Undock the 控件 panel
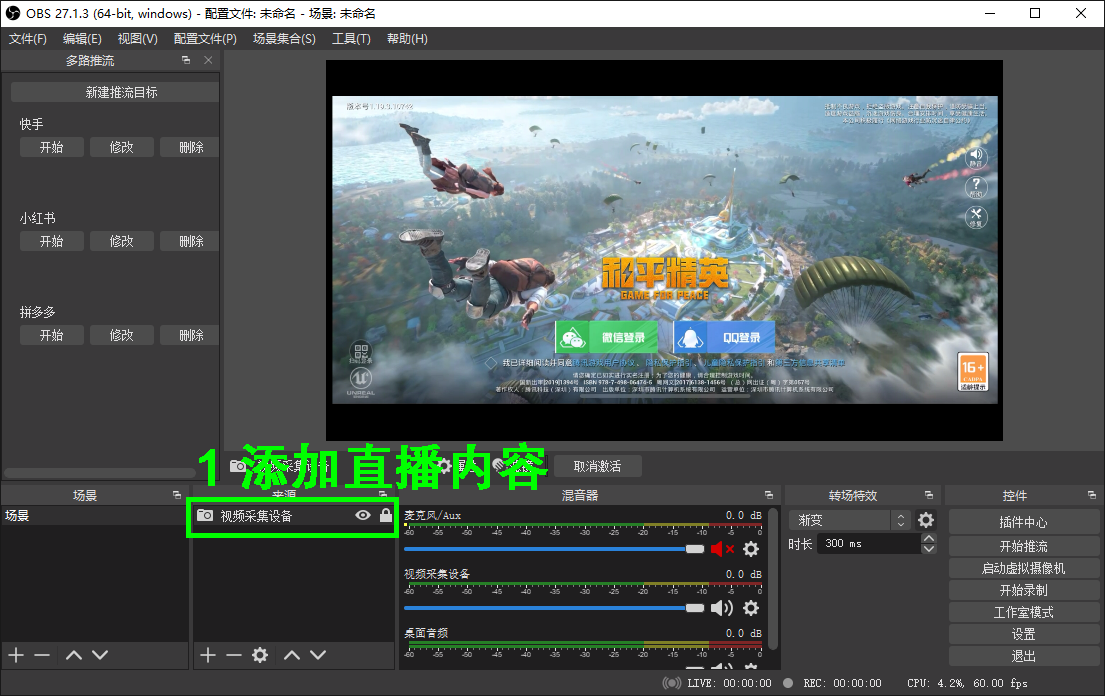1105x696 pixels. click(1092, 495)
